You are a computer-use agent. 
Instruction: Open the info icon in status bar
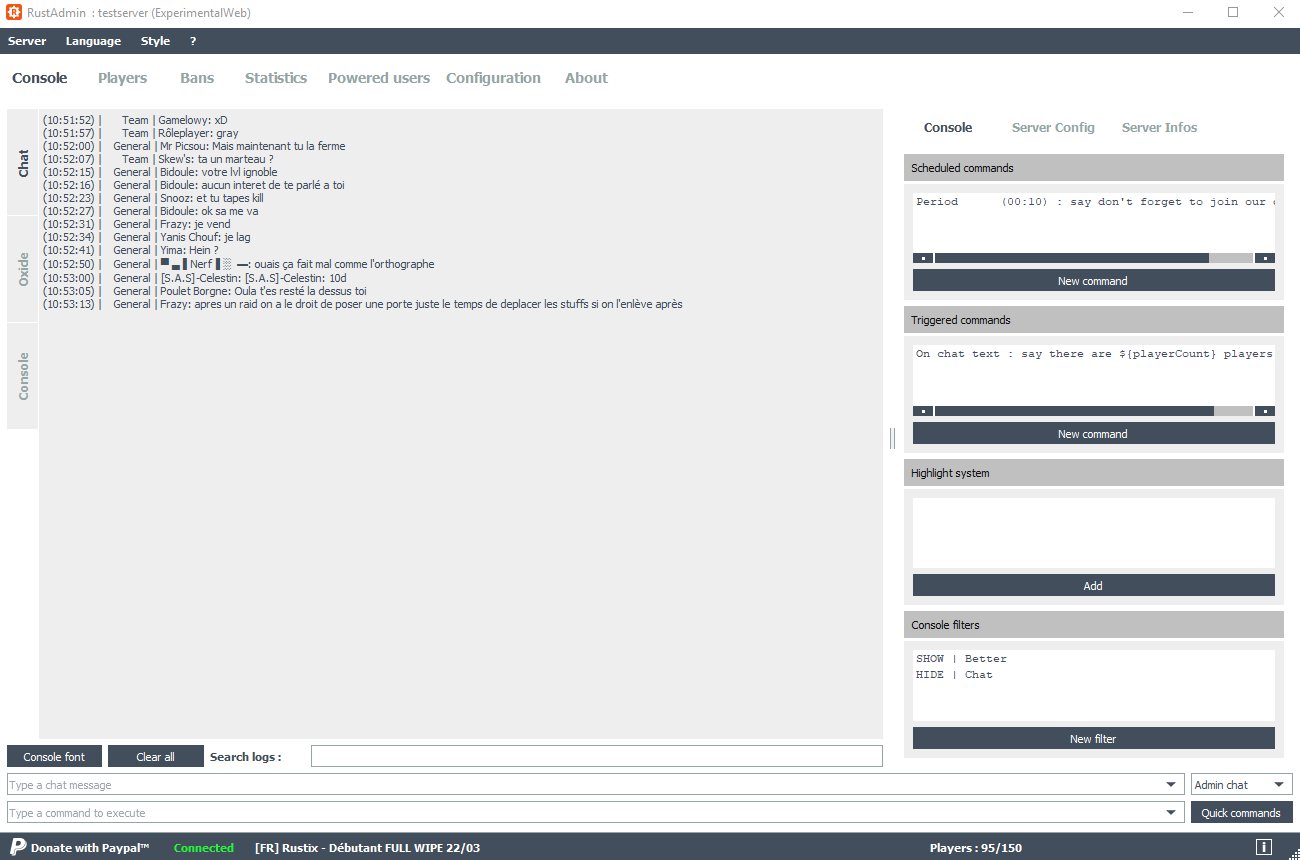click(1264, 847)
